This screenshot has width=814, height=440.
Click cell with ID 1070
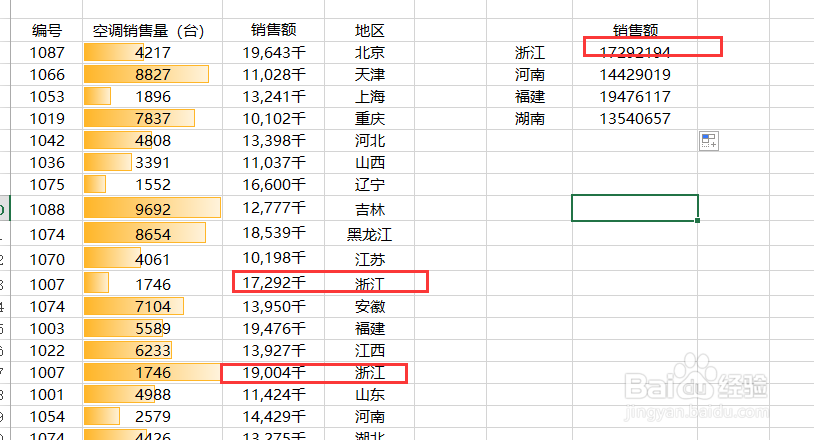tap(47, 259)
